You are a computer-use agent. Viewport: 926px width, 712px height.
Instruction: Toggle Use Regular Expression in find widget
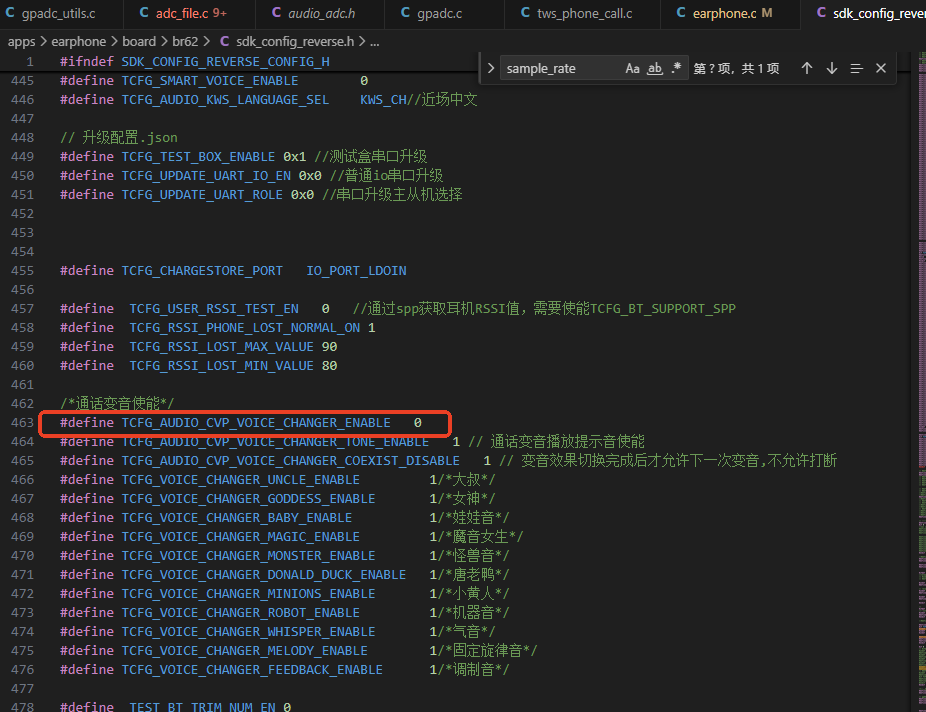coord(677,68)
